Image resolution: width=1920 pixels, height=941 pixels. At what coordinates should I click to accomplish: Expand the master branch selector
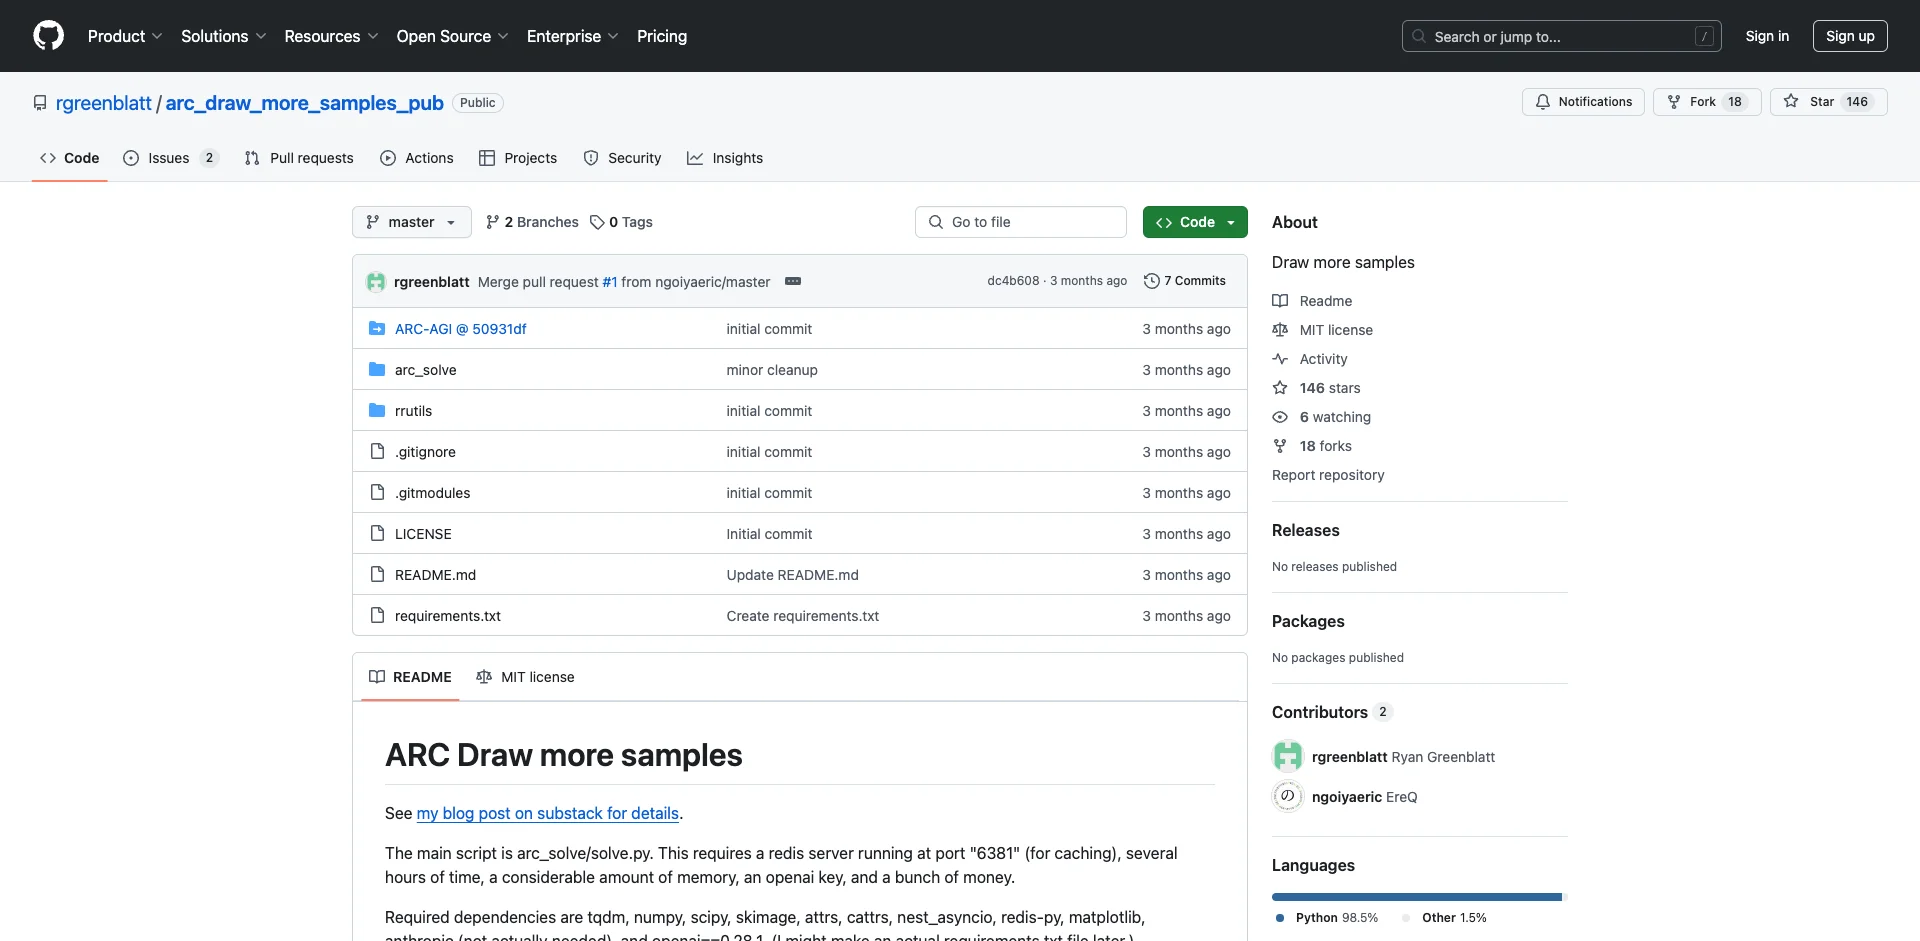411,222
